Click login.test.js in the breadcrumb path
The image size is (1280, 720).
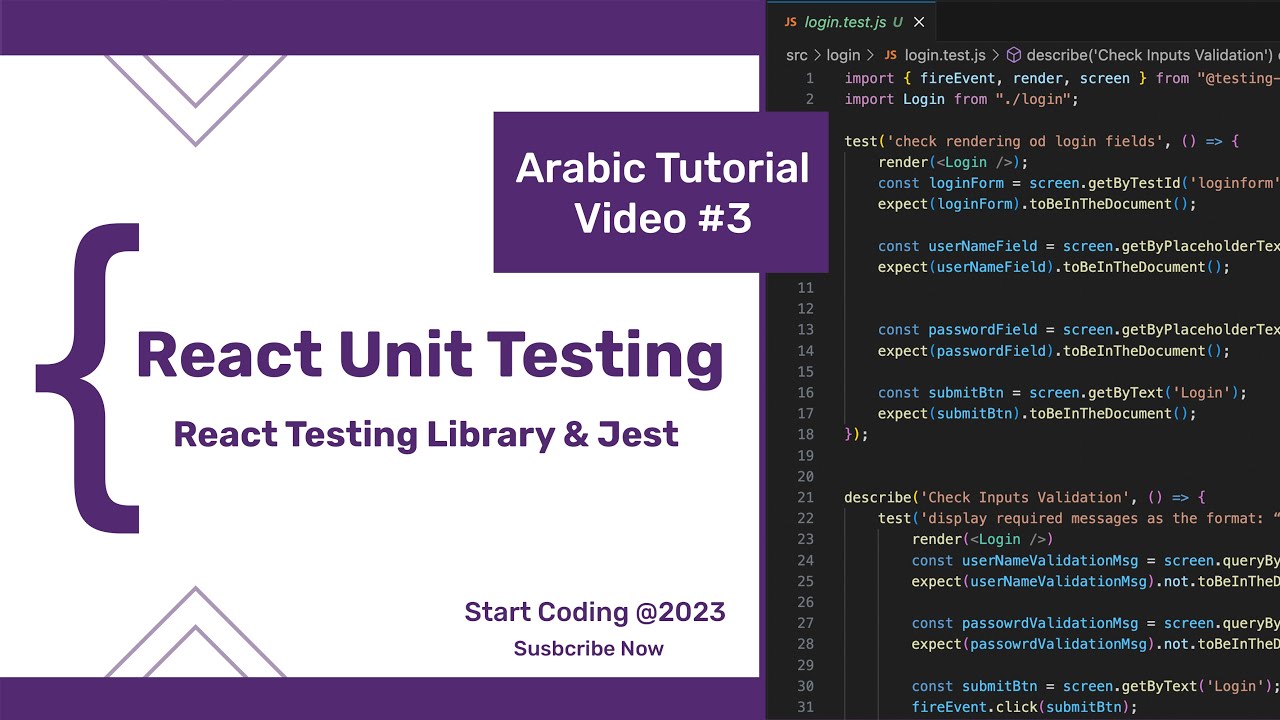pyautogui.click(x=945, y=55)
